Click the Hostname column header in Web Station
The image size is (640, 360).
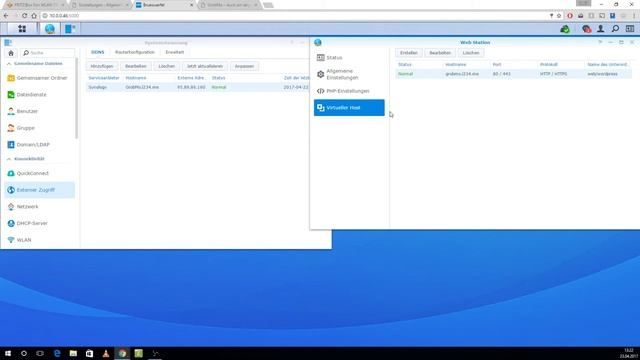(456, 64)
